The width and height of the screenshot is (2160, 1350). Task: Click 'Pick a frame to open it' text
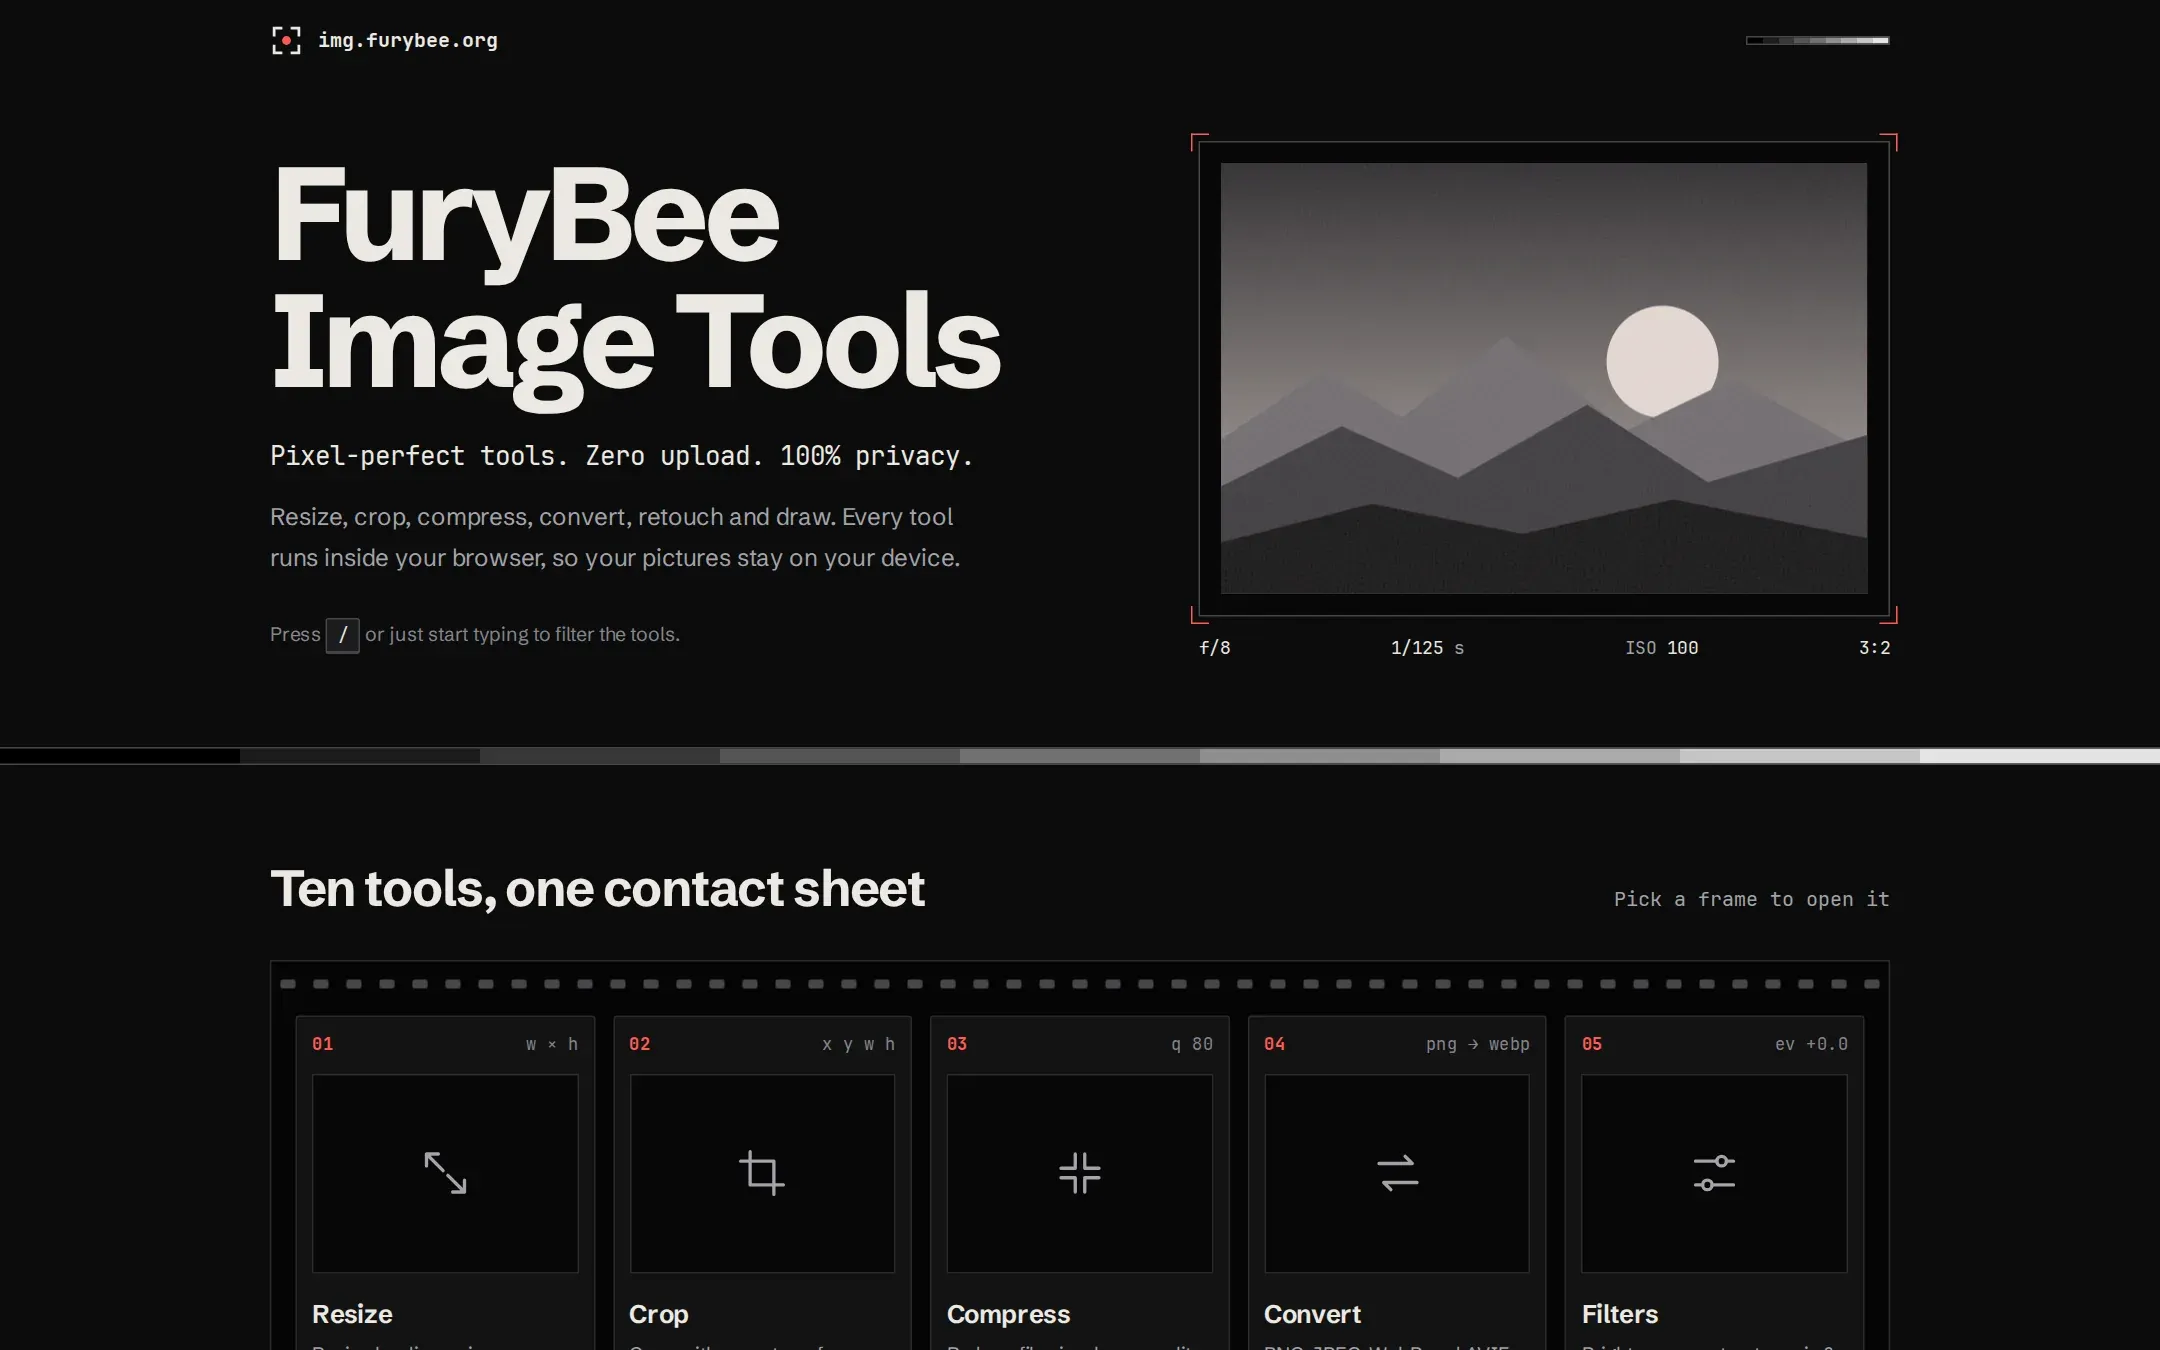(1751, 899)
